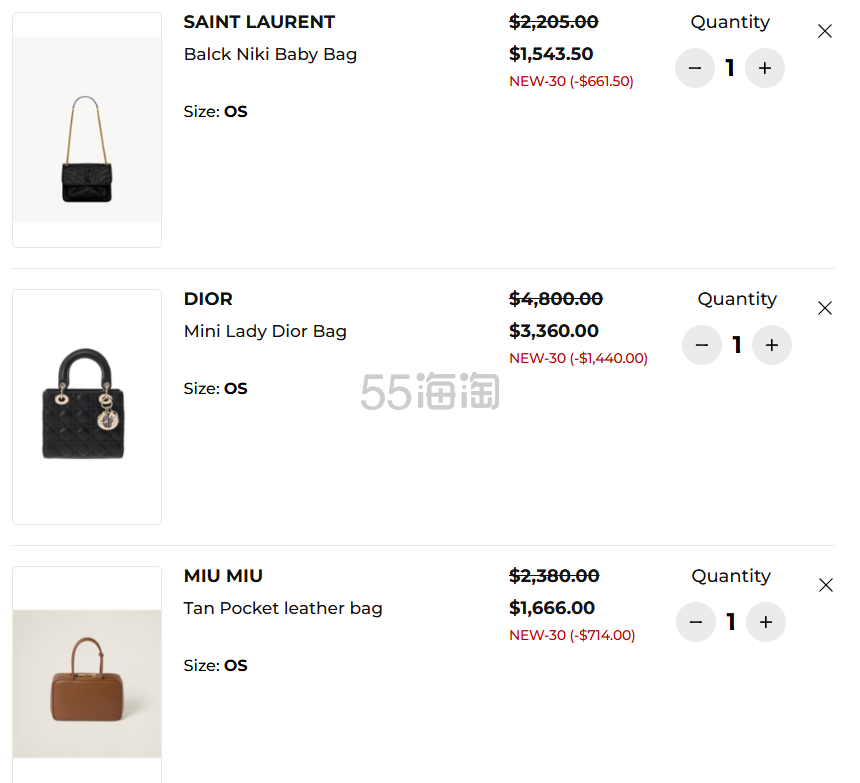The height and width of the screenshot is (783, 860).
Task: Decrease quantity of Miu Miu Pocket bag
Action: point(695,622)
